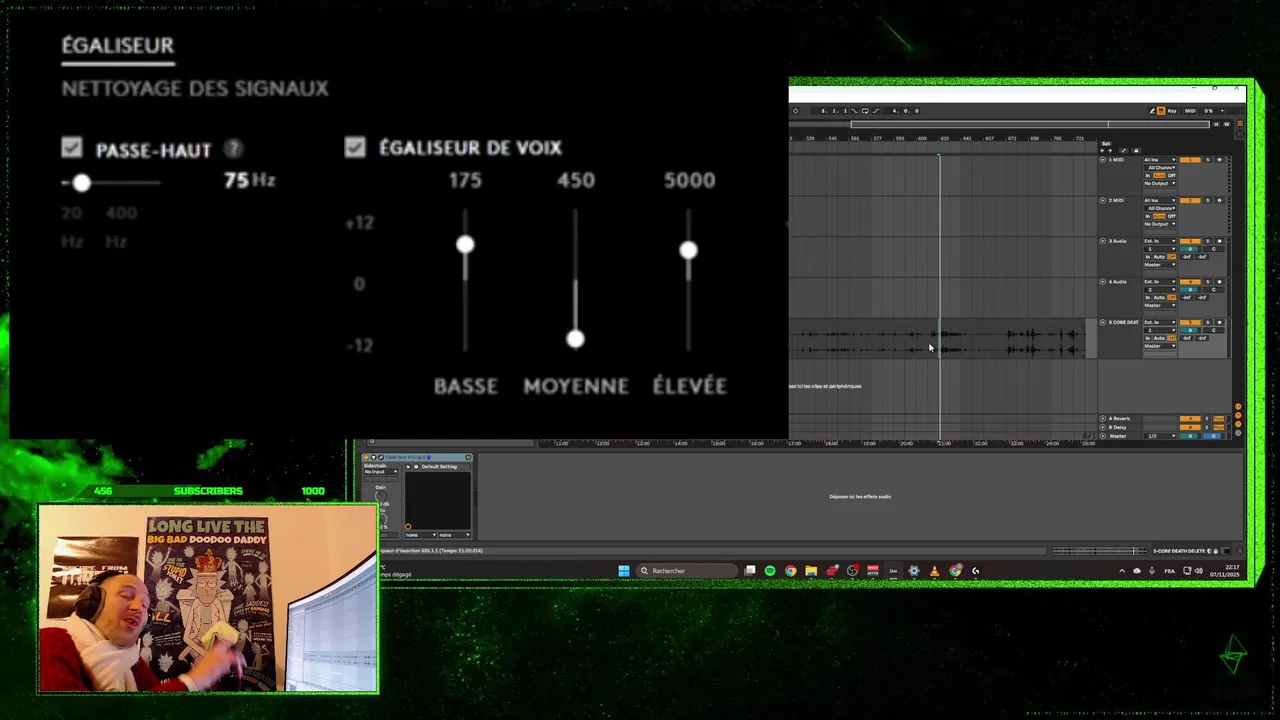Toggle the MIDI map mode button in Ableton
1280x720 pixels.
coord(1190,111)
